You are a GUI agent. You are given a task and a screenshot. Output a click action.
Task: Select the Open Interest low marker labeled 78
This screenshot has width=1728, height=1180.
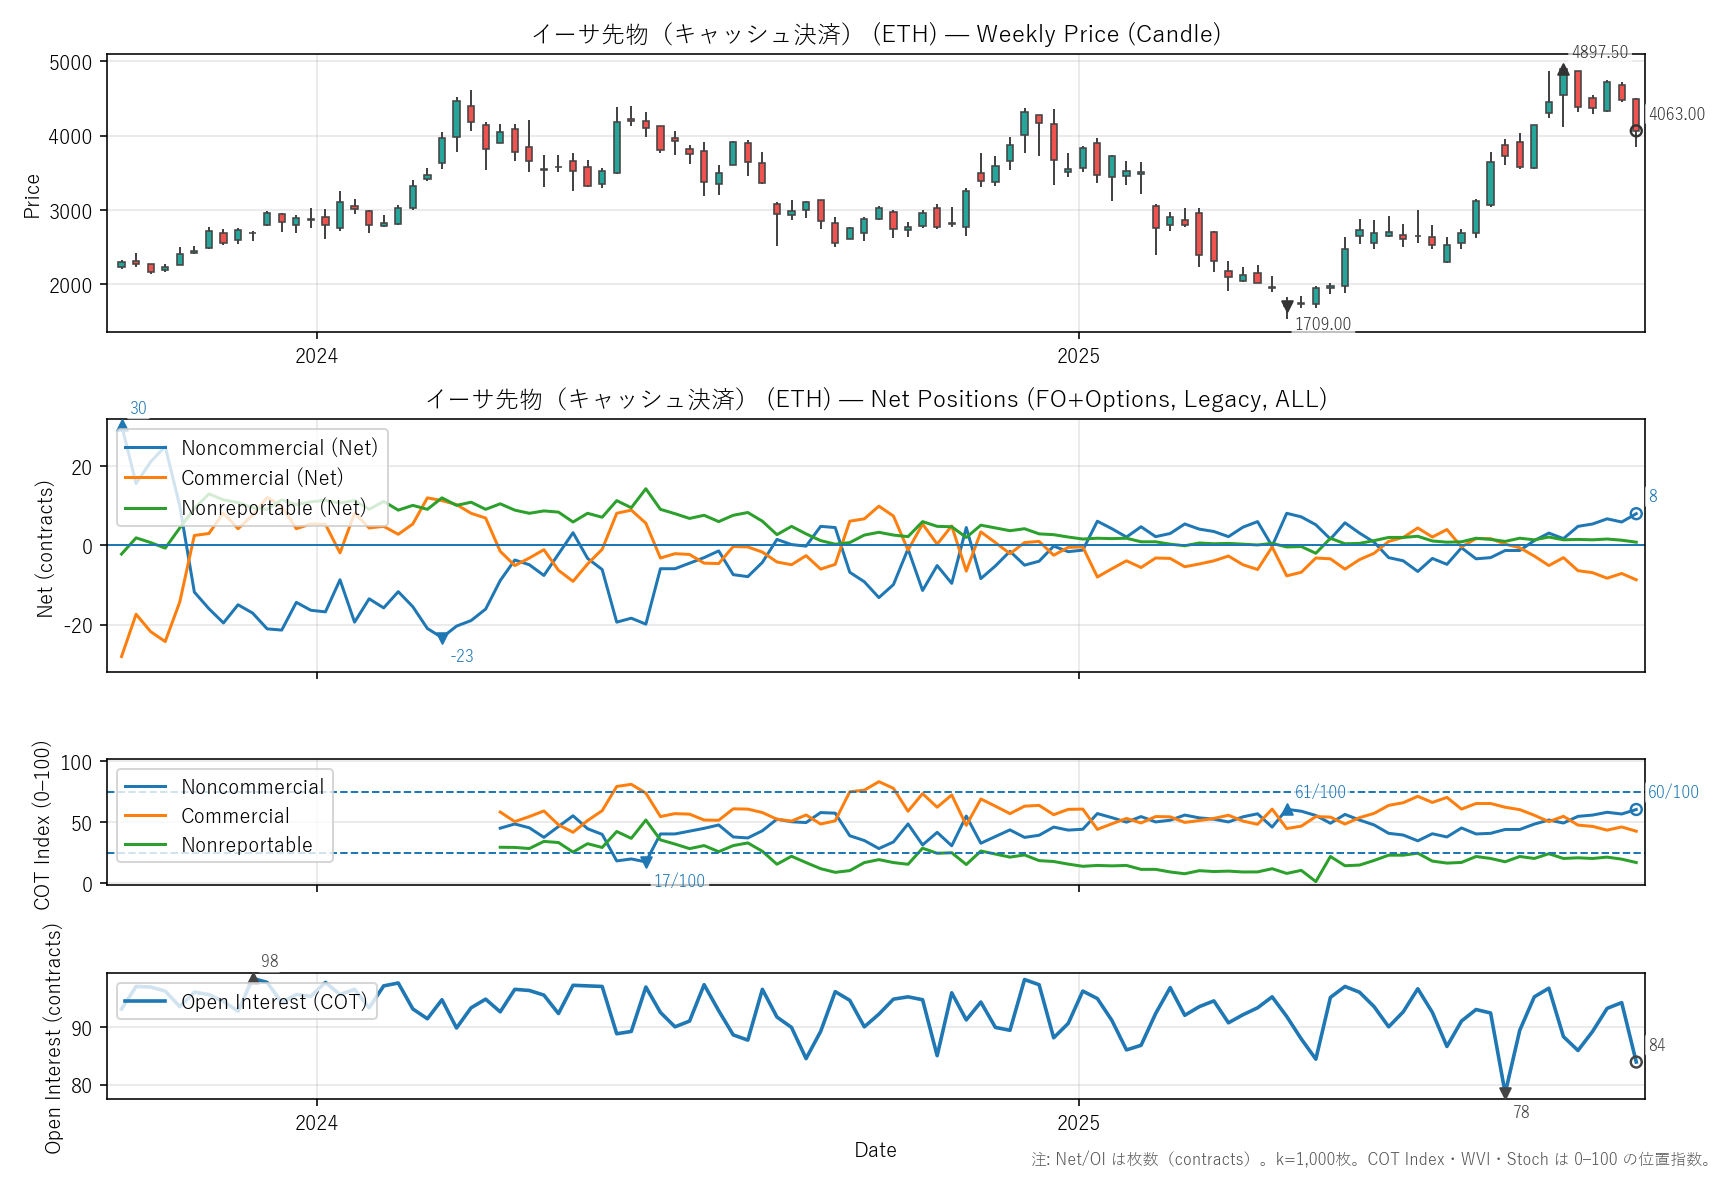(1505, 1093)
